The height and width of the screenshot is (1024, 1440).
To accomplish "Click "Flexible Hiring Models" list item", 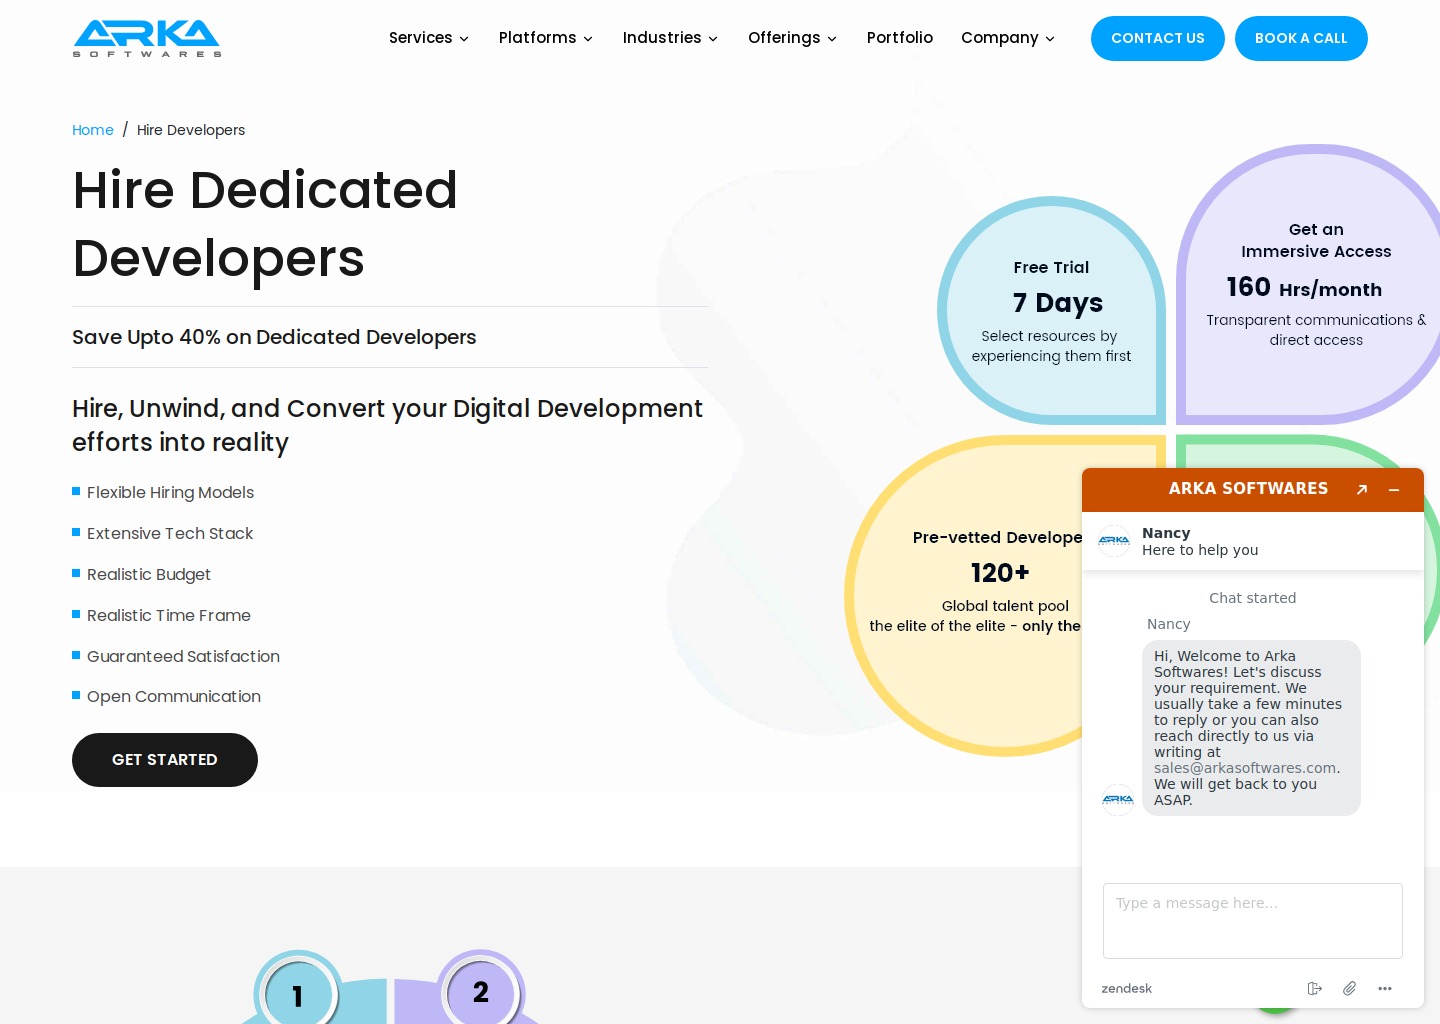I will click(170, 492).
